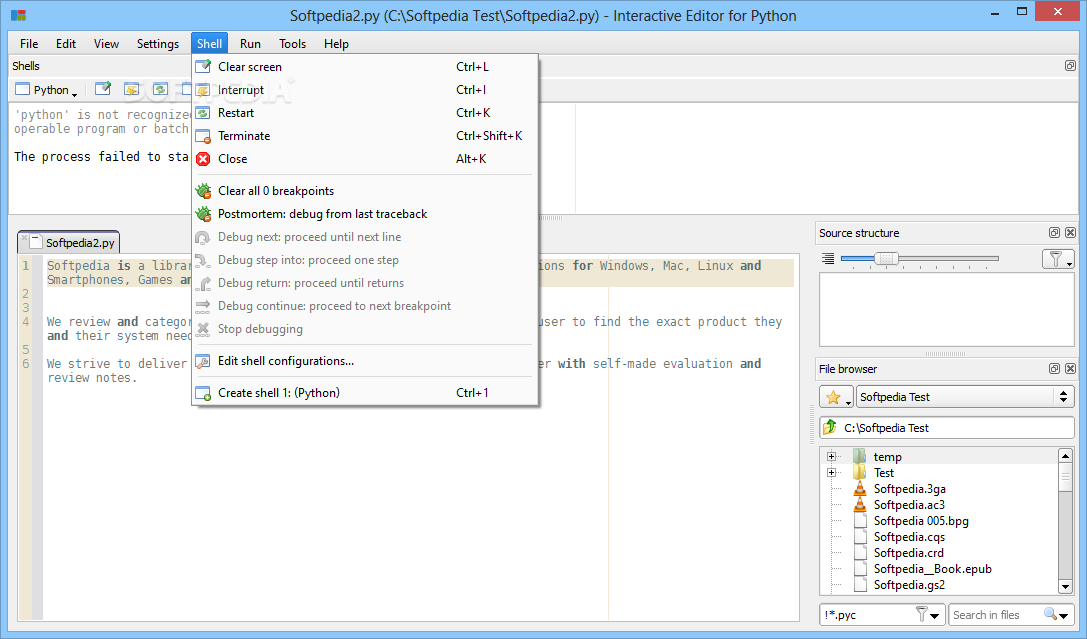Close the Softpedia2.py tab with its x
The height and width of the screenshot is (639, 1087).
coord(24,238)
